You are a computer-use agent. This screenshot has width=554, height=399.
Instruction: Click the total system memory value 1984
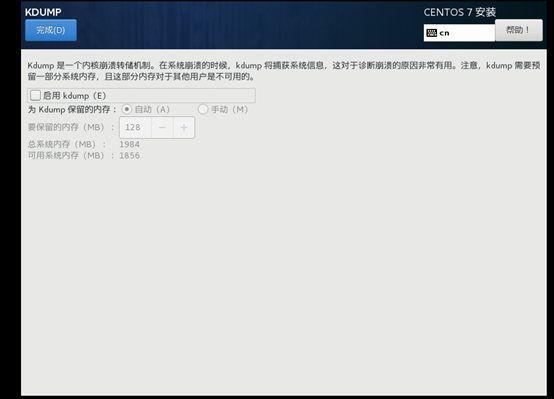pyautogui.click(x=129, y=144)
